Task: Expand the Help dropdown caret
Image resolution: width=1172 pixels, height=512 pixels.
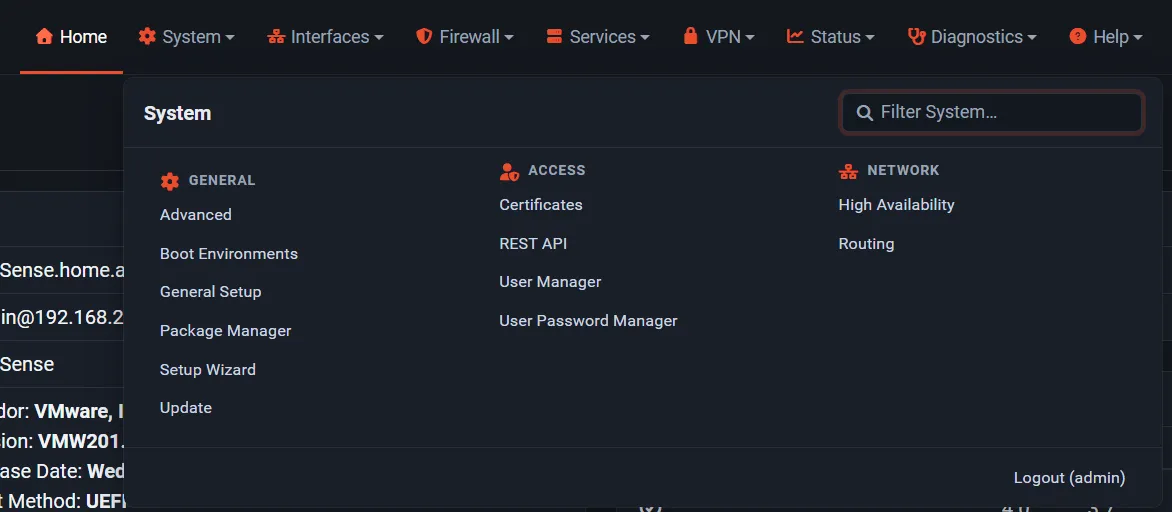Action: 1138,37
